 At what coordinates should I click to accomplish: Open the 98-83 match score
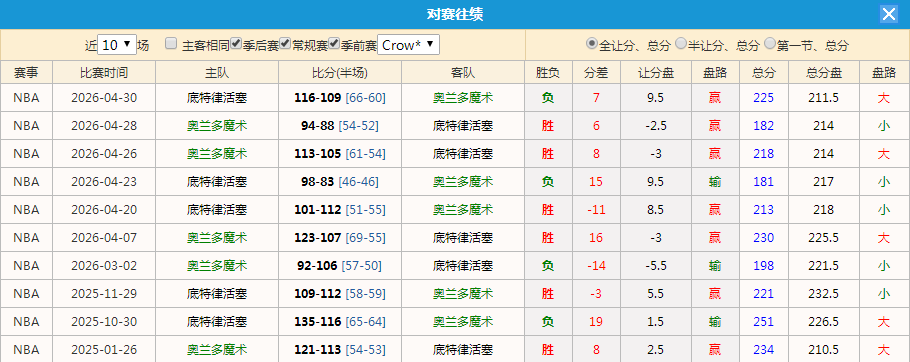(x=317, y=182)
